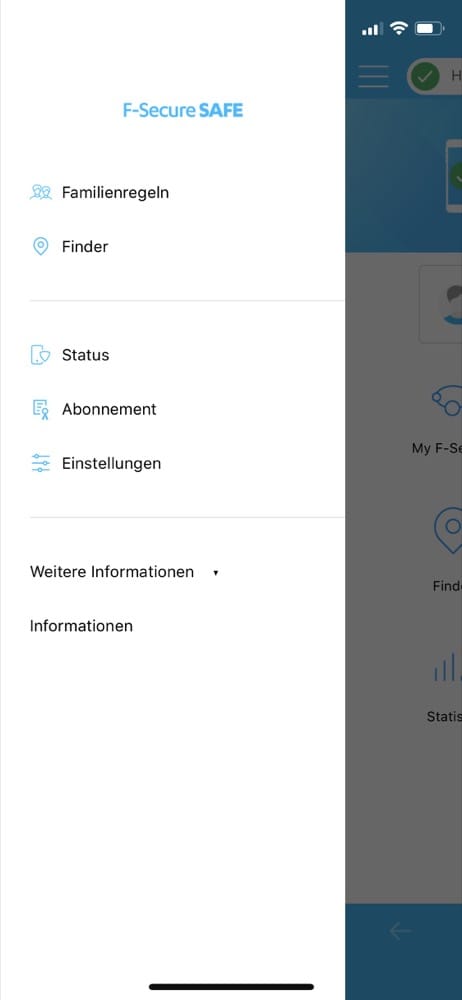Open the Informationen link
The height and width of the screenshot is (1000, 462).
81,626
